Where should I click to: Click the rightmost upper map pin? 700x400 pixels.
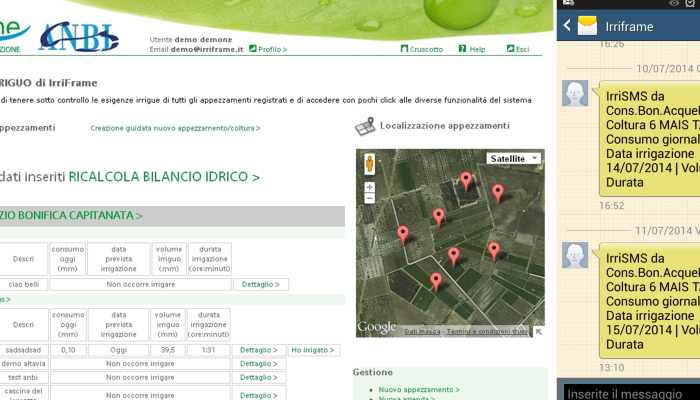click(498, 194)
